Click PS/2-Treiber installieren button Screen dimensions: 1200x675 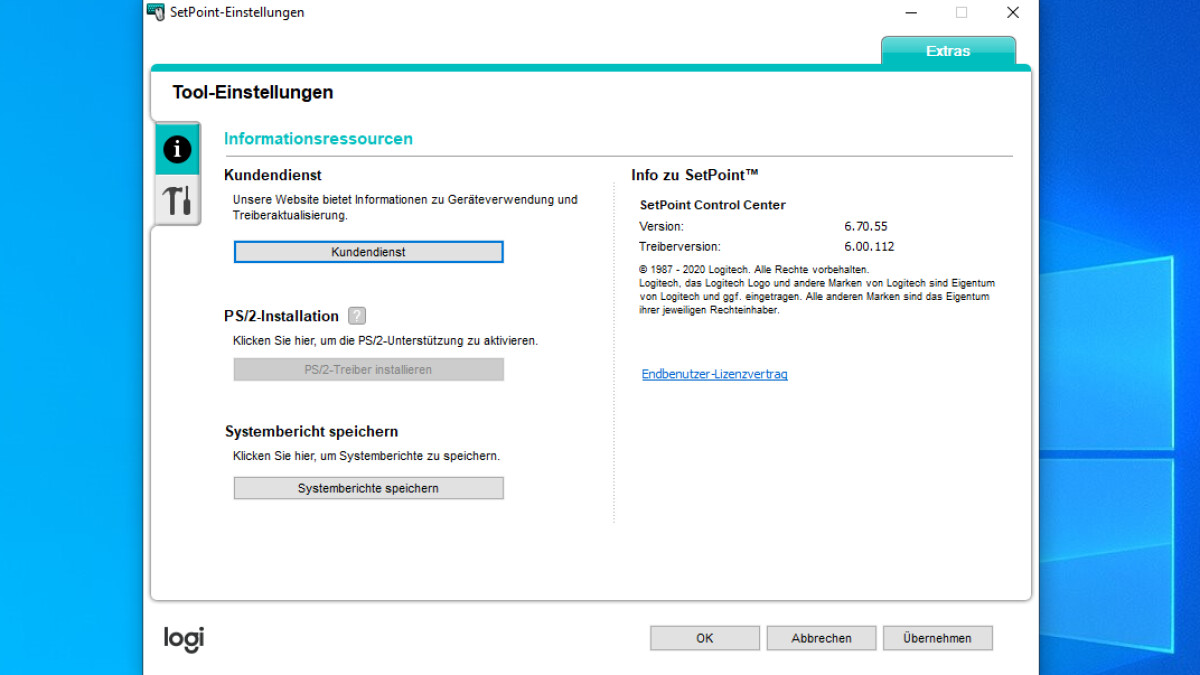pos(368,370)
